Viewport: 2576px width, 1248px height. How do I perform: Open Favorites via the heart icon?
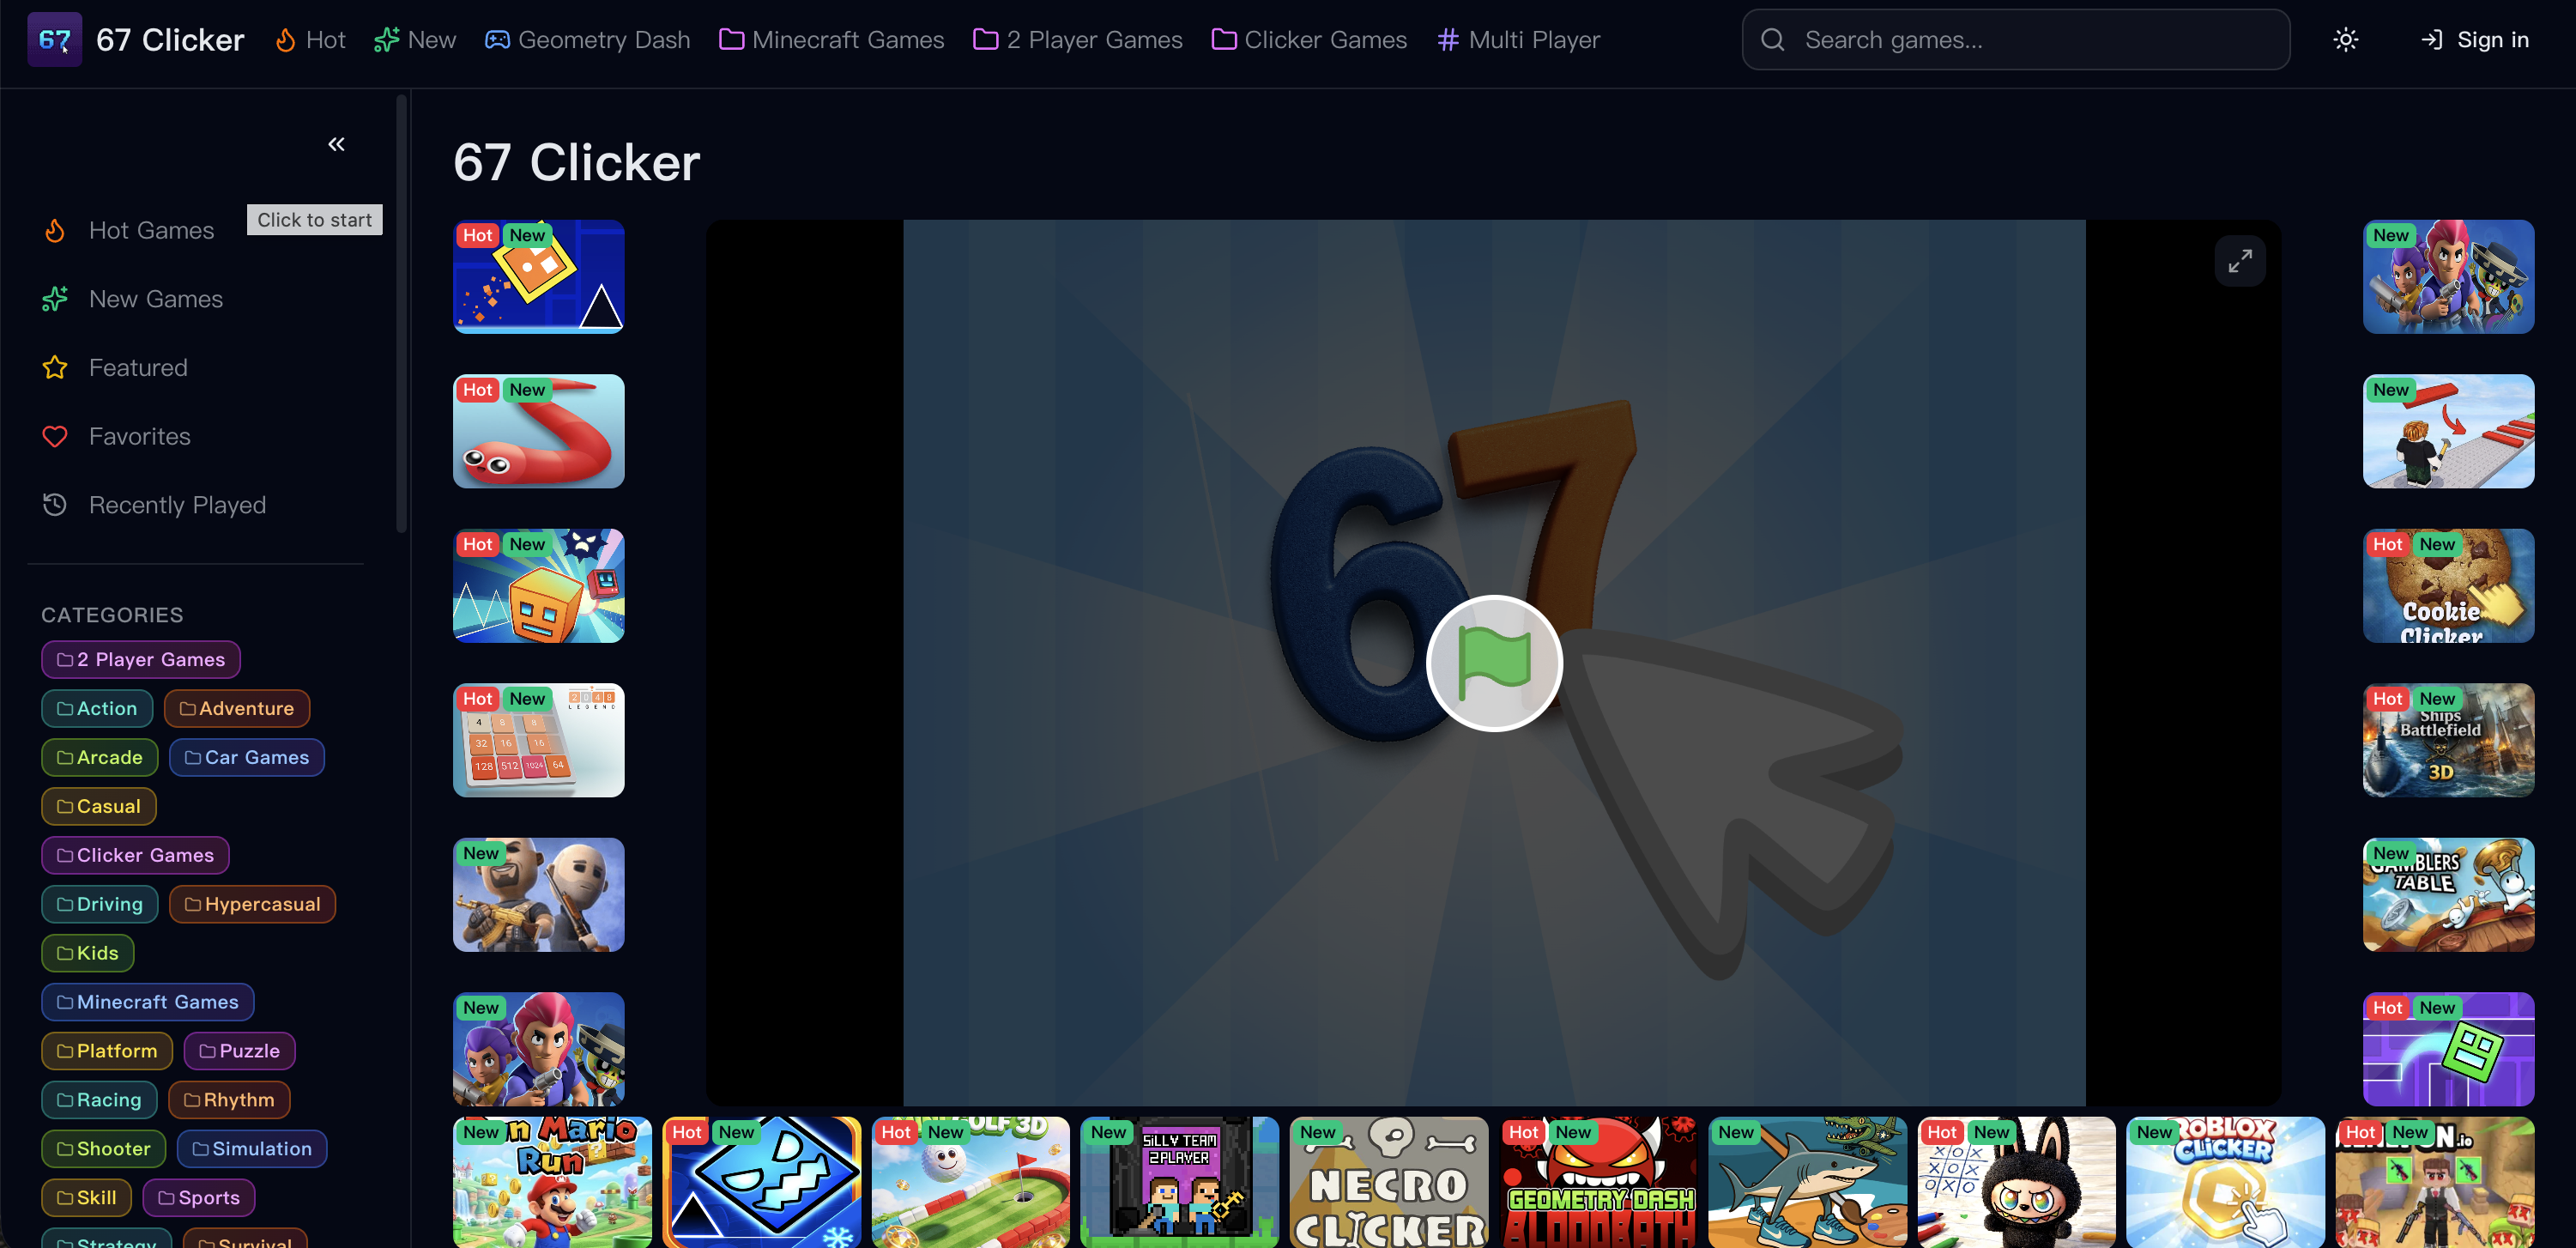click(55, 436)
